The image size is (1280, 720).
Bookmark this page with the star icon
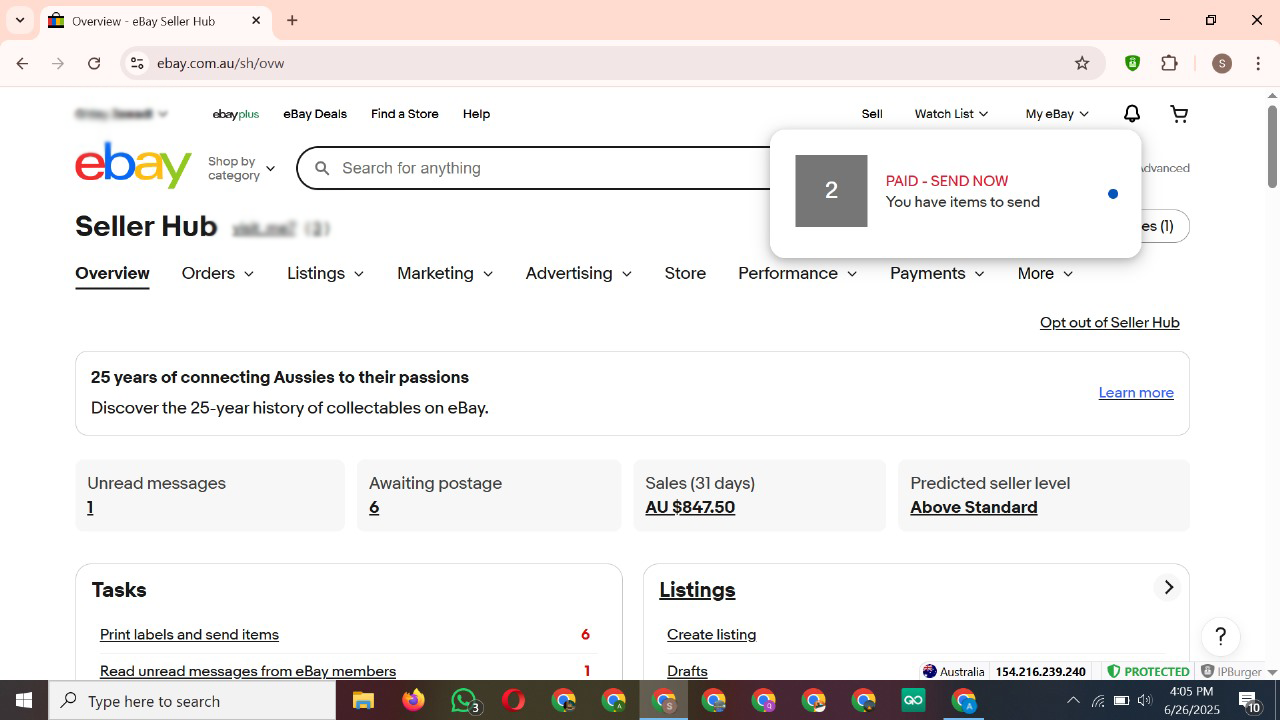pyautogui.click(x=1082, y=63)
